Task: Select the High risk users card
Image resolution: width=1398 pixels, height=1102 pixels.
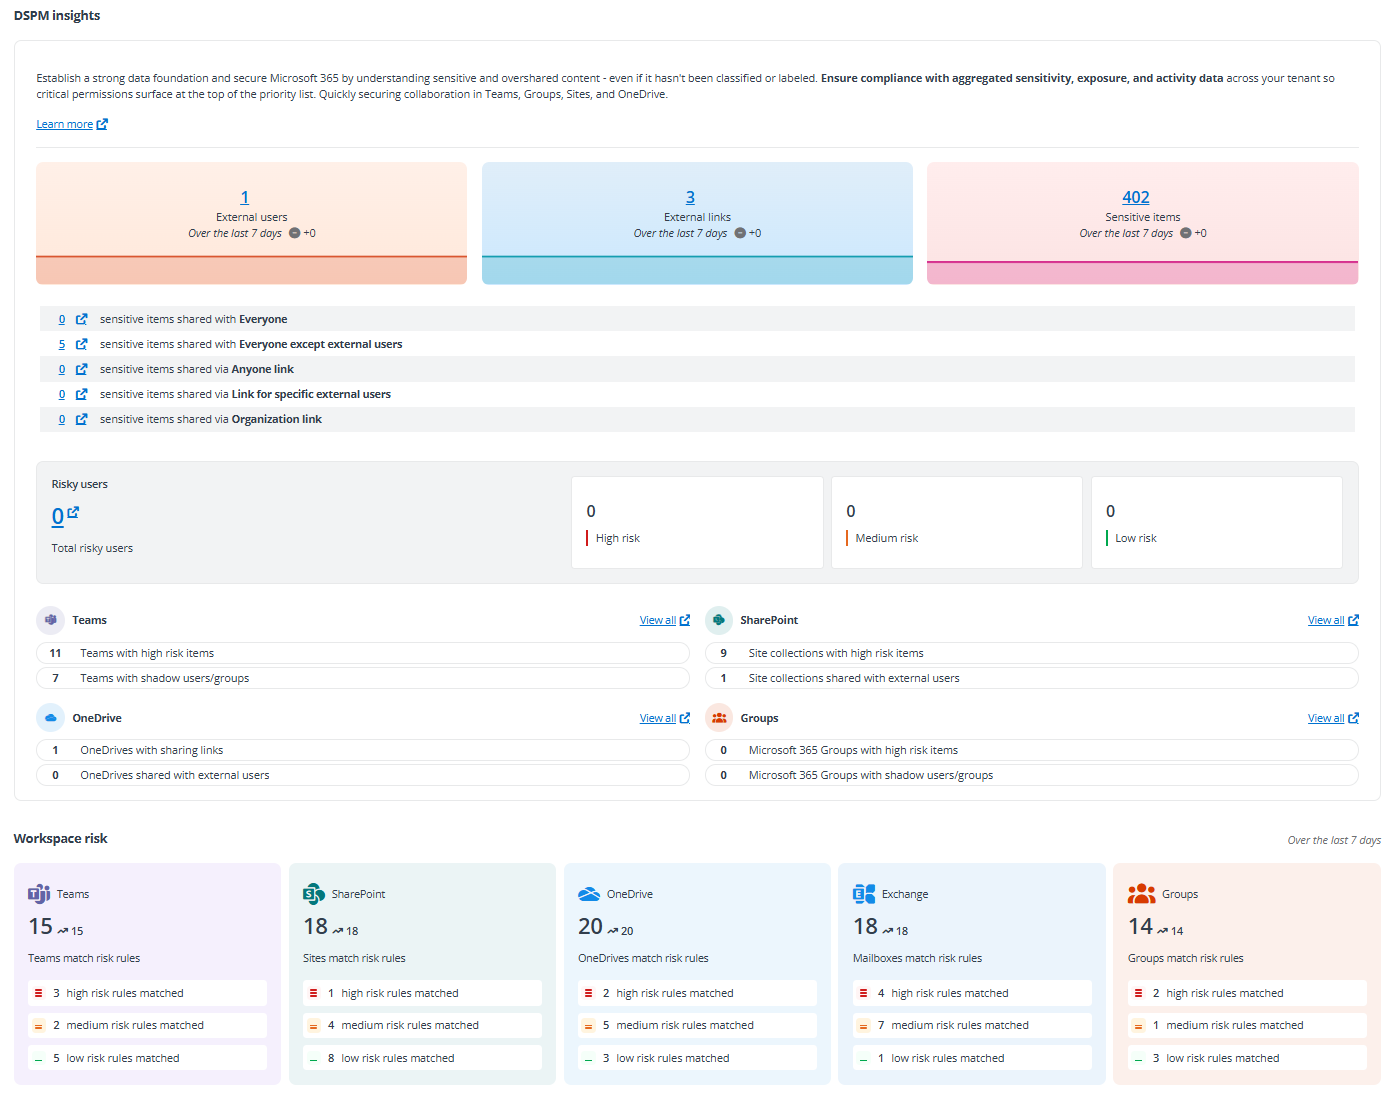Action: point(697,522)
